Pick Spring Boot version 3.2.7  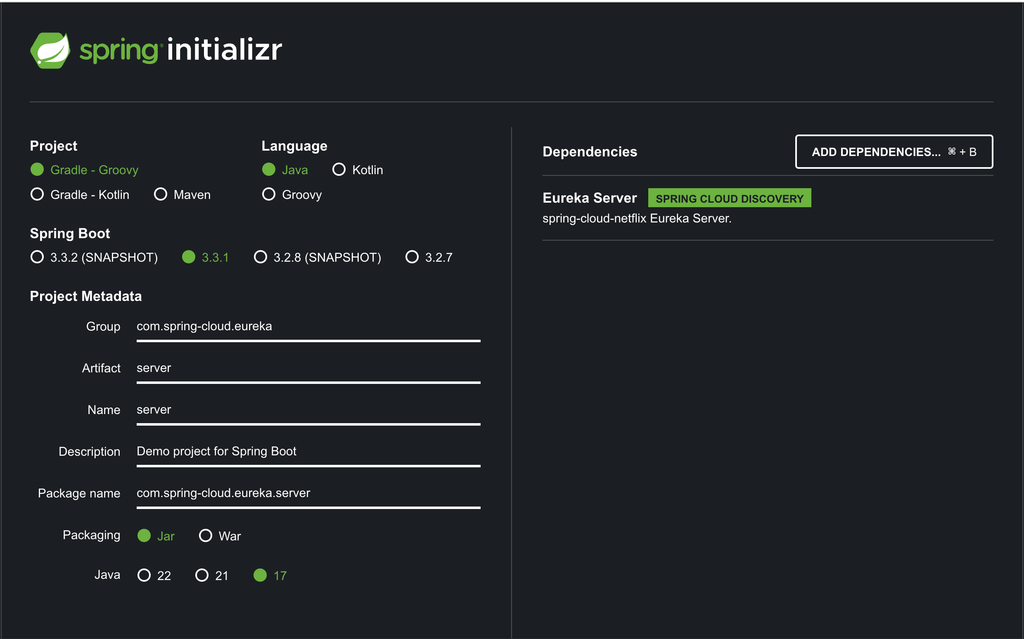point(429,257)
